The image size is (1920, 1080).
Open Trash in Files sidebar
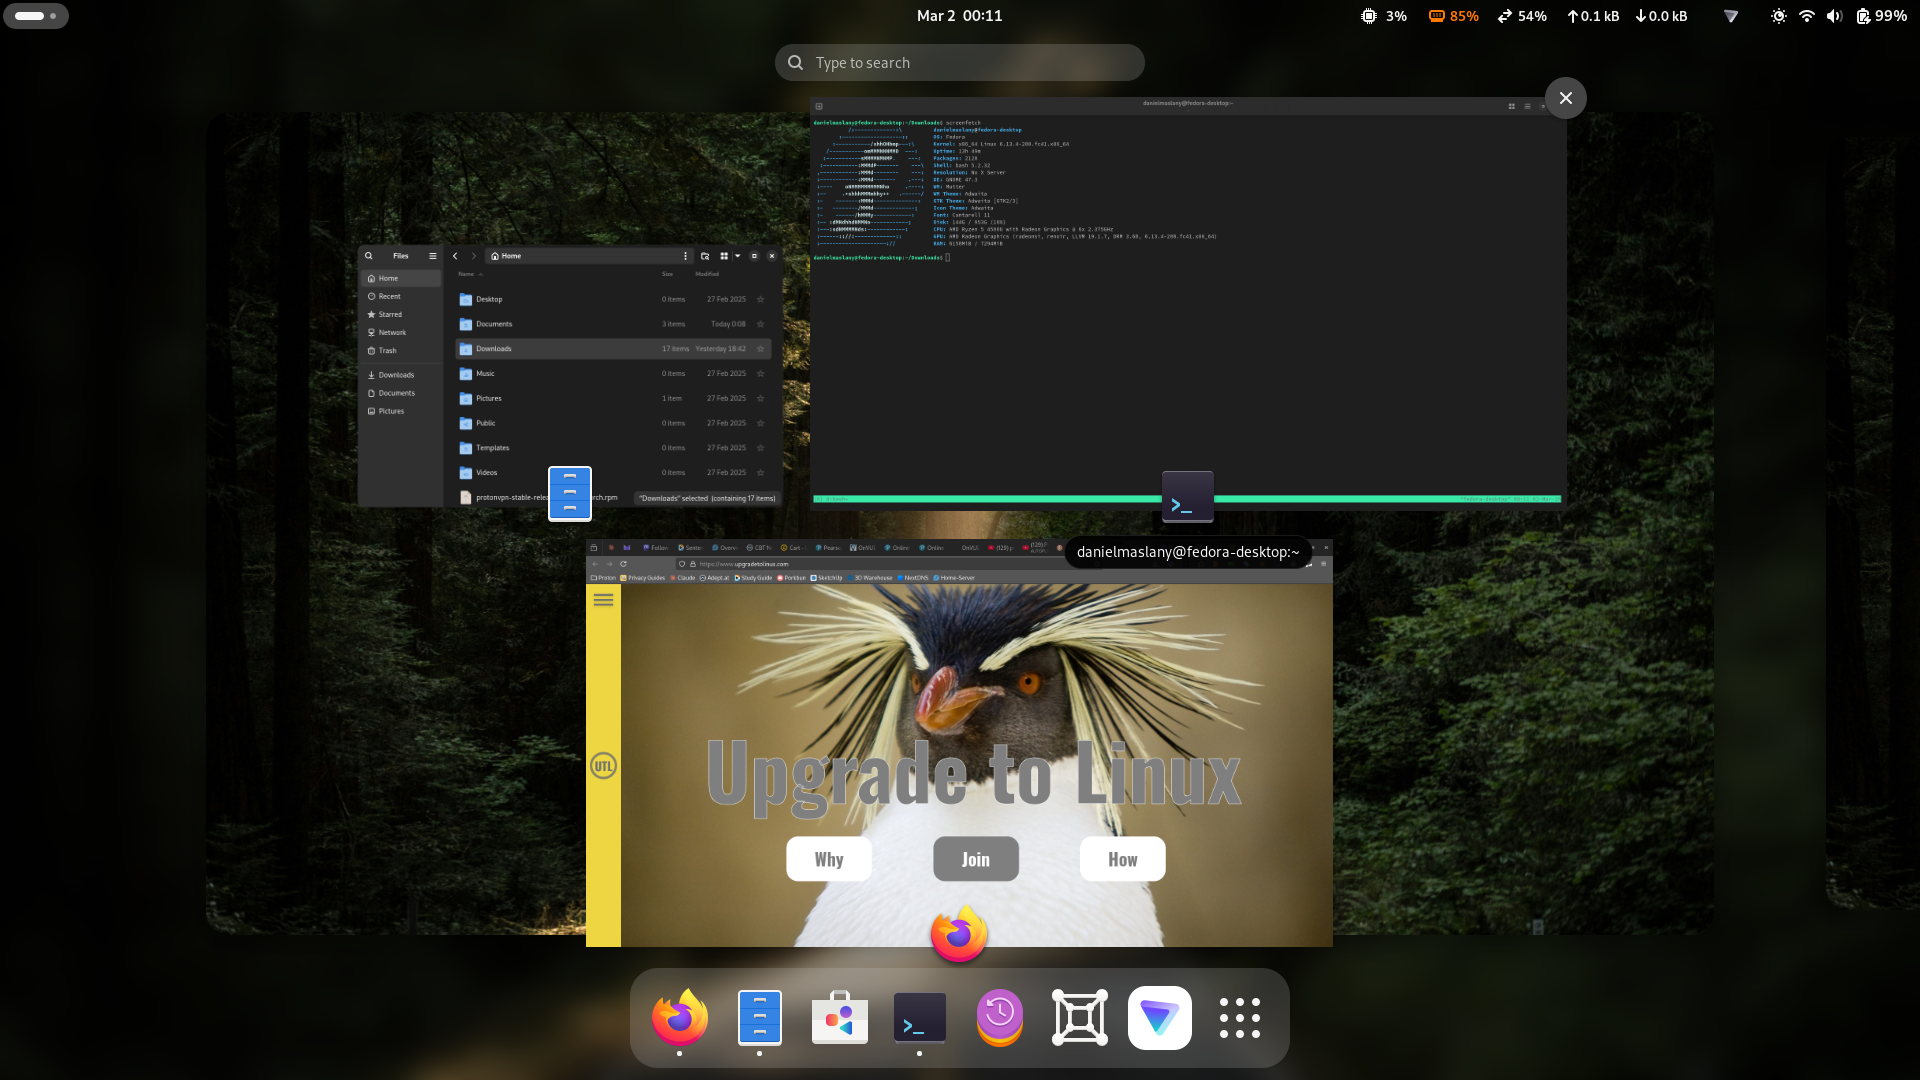coord(400,351)
